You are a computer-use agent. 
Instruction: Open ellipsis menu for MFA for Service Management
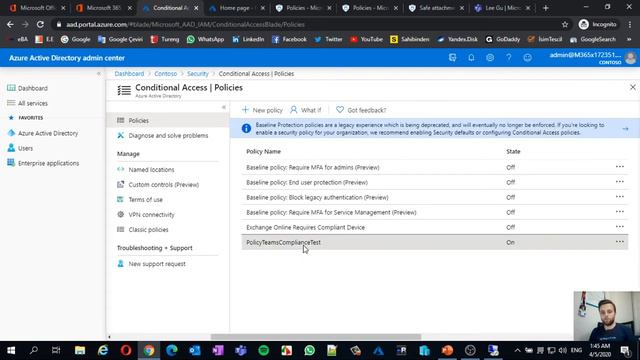point(620,212)
